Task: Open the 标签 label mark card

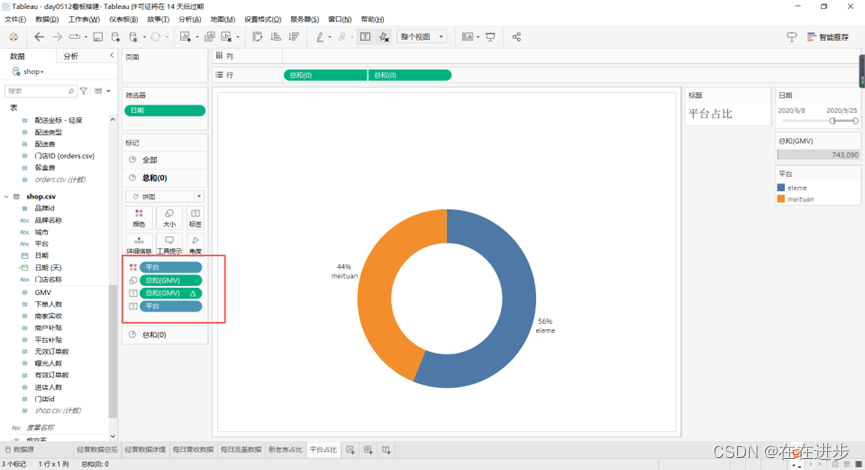Action: coord(195,218)
